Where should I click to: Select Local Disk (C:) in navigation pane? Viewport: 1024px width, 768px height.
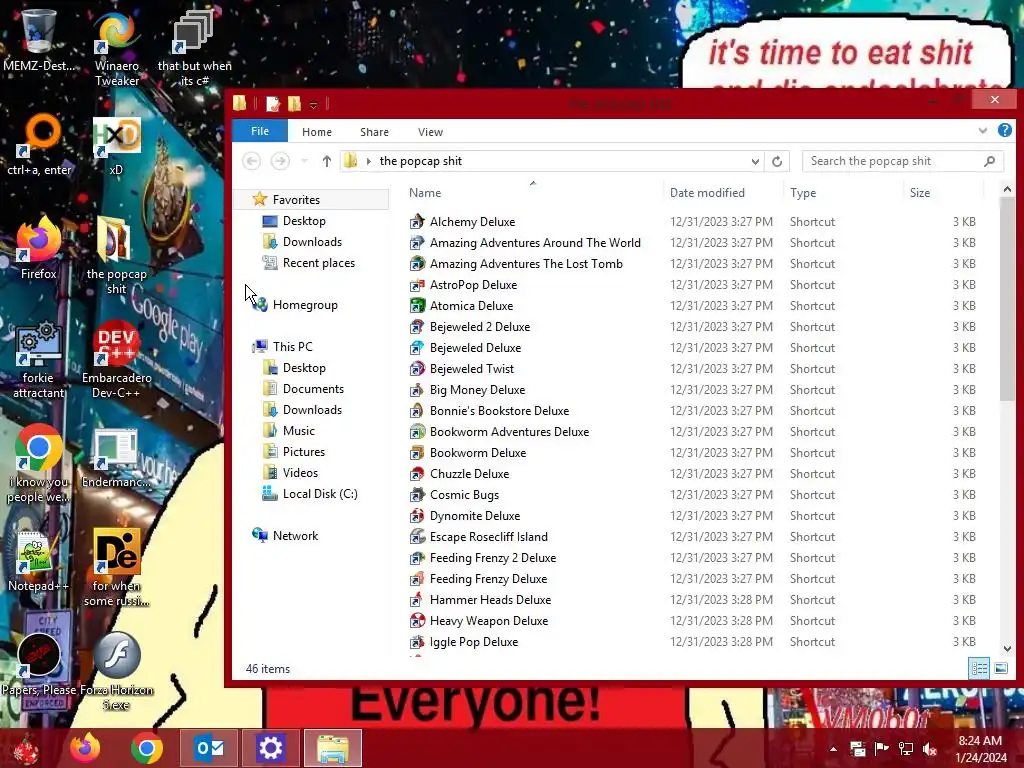pyautogui.click(x=320, y=494)
